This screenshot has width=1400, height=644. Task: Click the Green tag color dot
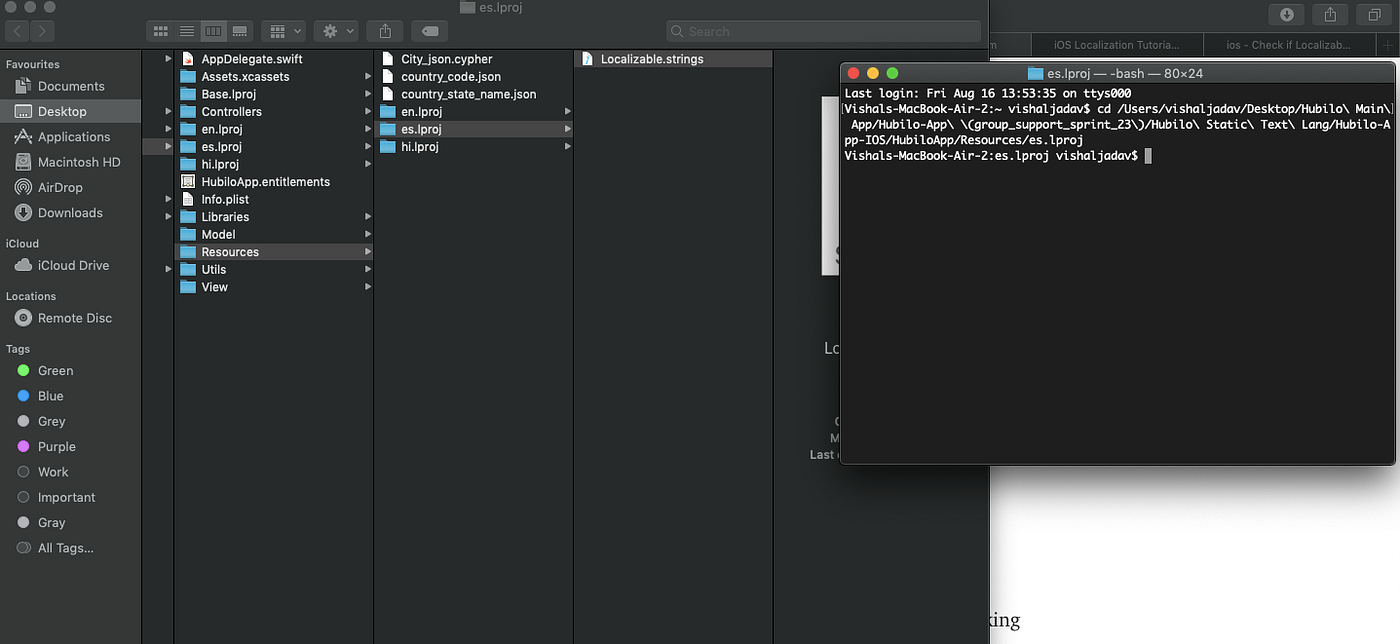pos(23,370)
